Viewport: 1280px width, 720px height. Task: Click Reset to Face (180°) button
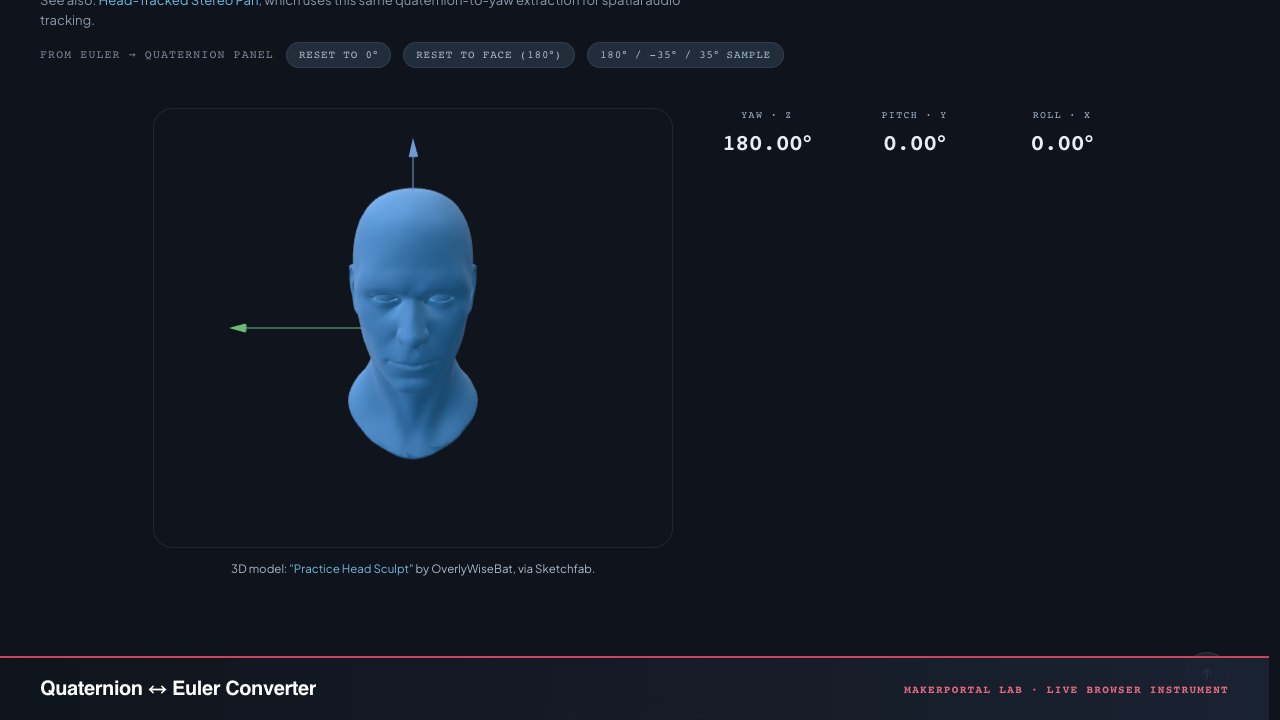coord(489,55)
